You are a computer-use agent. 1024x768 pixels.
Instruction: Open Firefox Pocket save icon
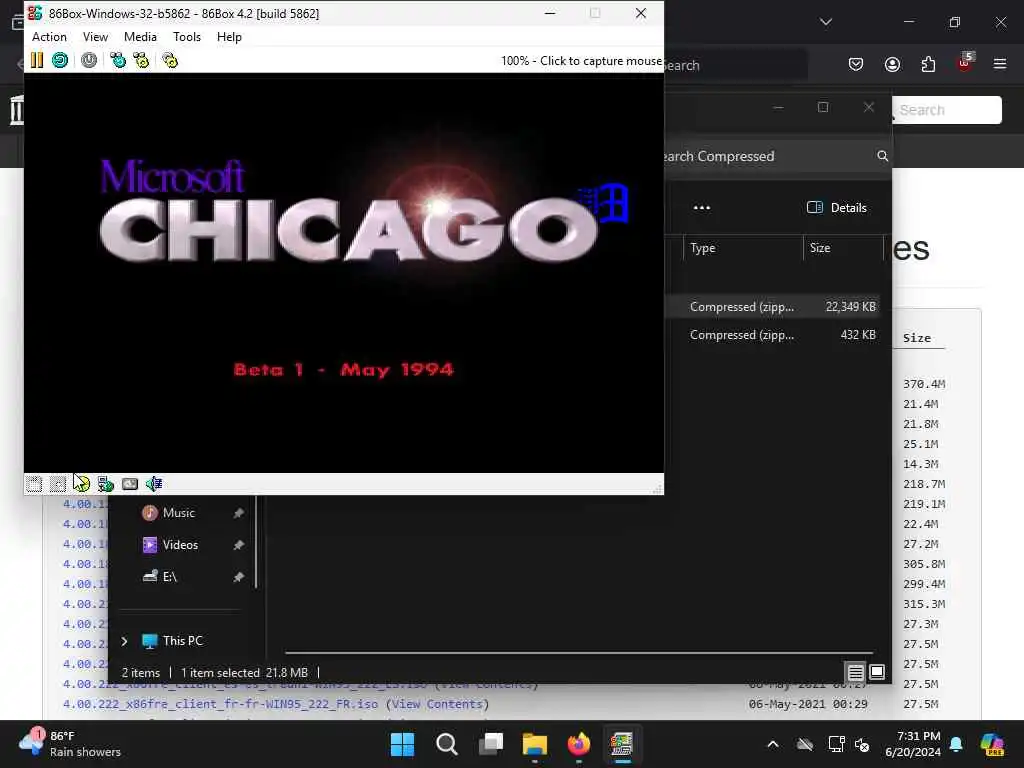tap(856, 64)
